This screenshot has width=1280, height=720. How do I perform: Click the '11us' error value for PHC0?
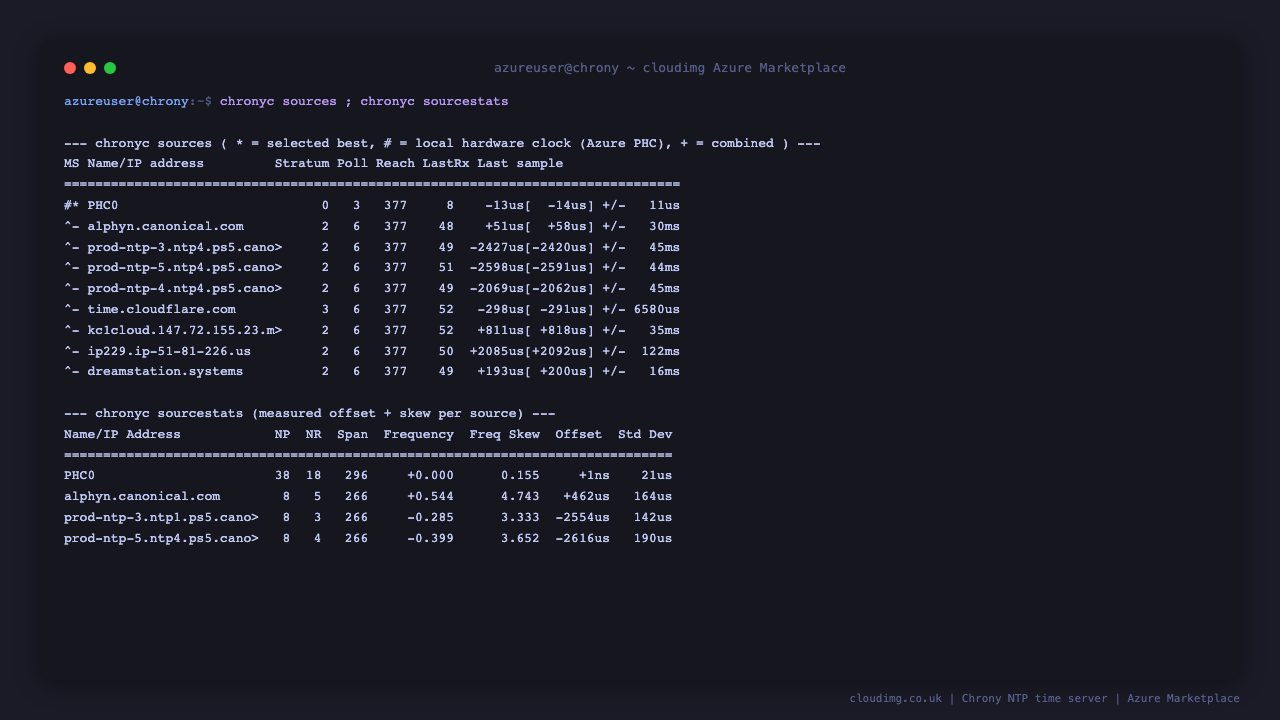tap(664, 205)
